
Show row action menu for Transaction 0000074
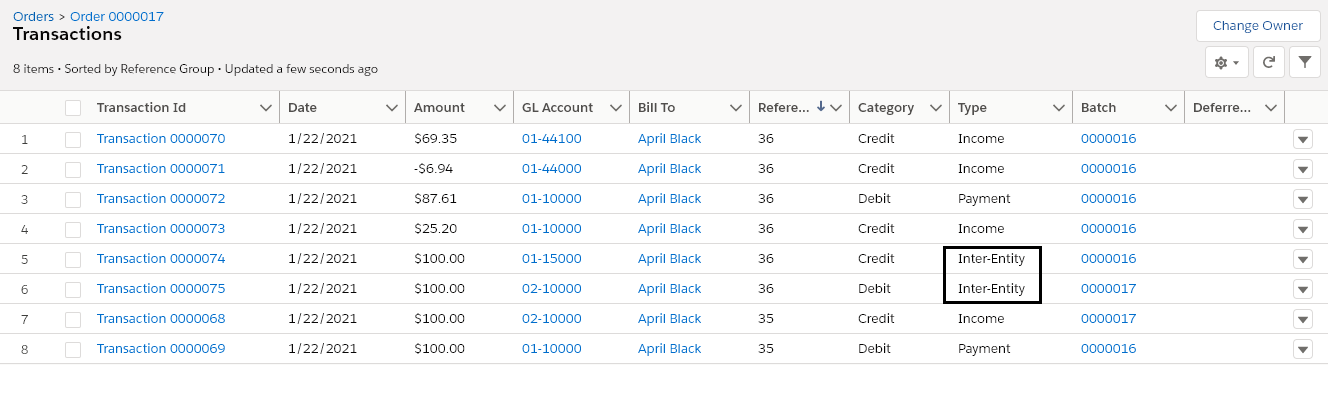pos(1302,259)
